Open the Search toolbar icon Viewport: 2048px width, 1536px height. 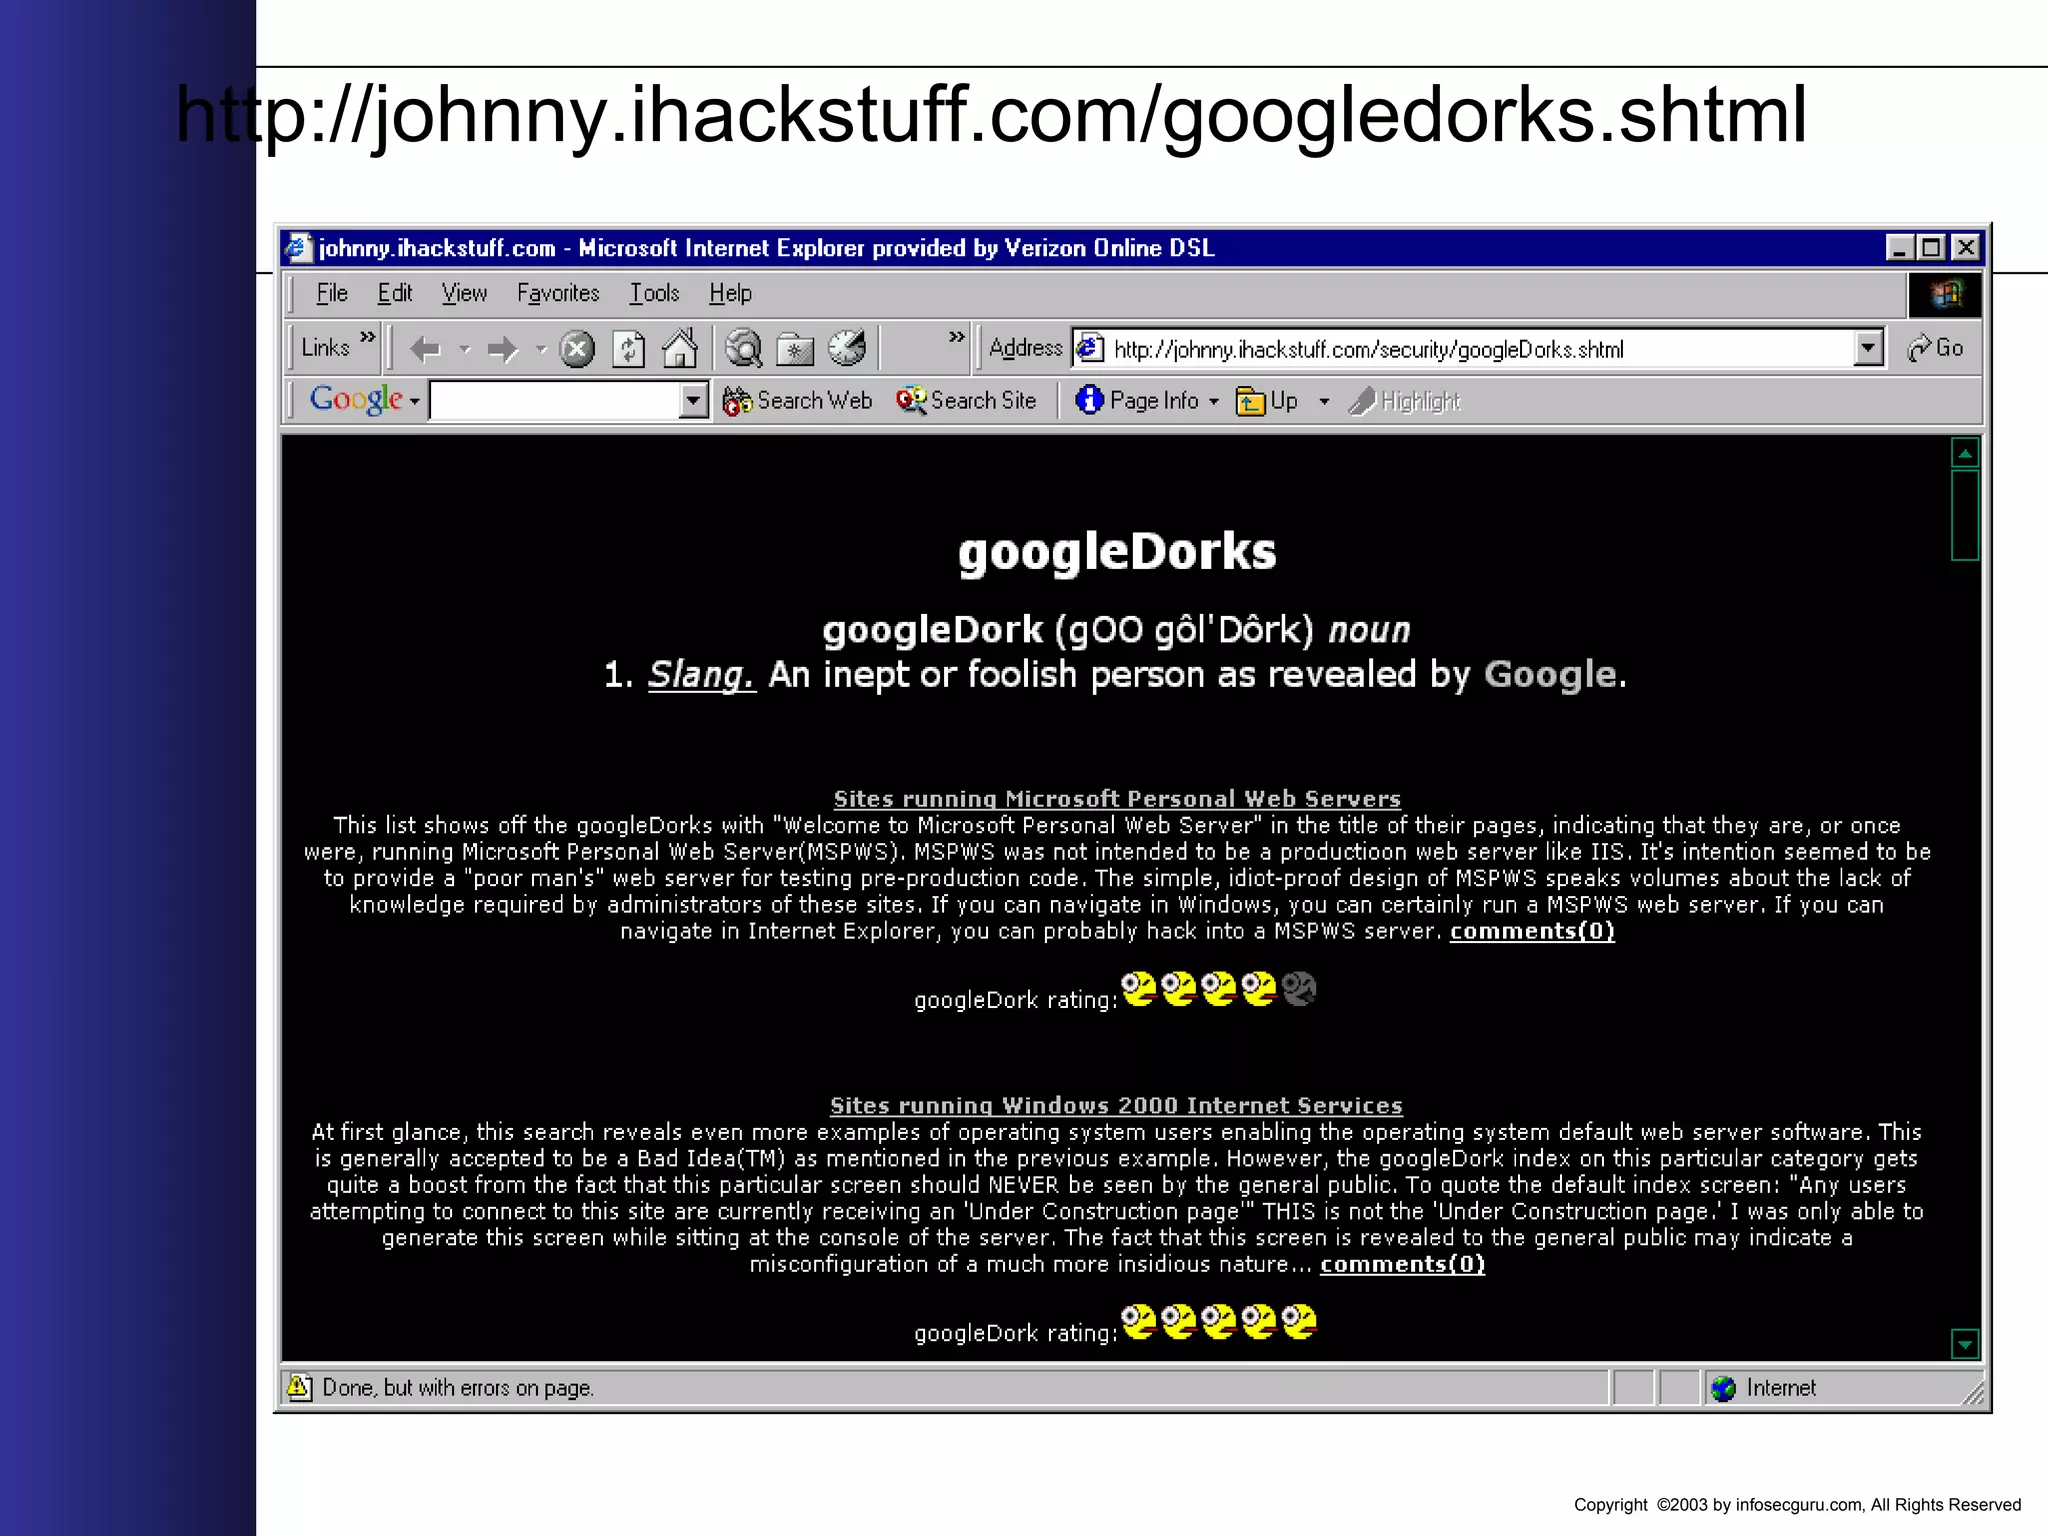[x=744, y=349]
